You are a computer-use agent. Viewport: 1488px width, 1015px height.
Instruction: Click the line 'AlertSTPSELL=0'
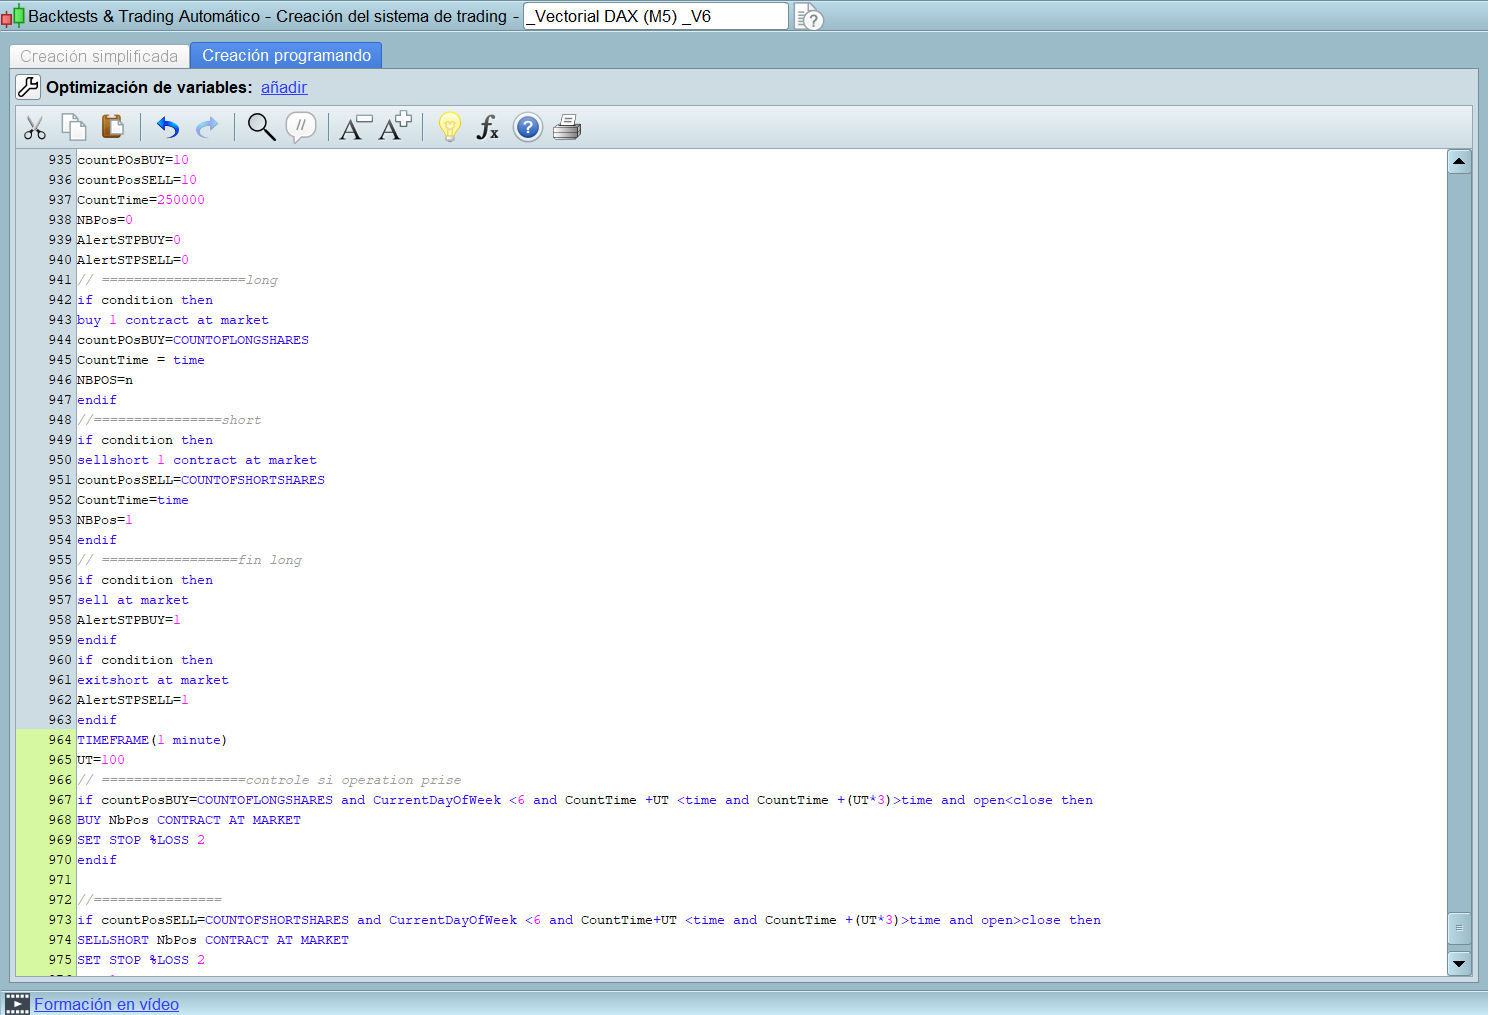pos(133,260)
